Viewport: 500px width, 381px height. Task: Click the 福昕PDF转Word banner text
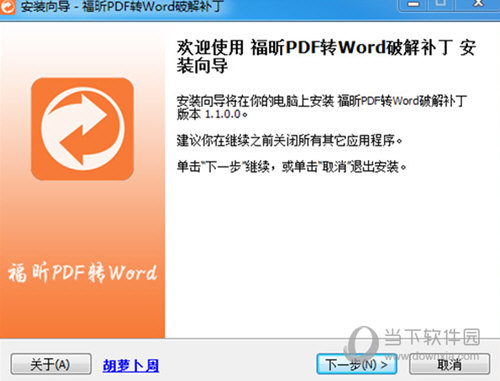click(x=83, y=272)
